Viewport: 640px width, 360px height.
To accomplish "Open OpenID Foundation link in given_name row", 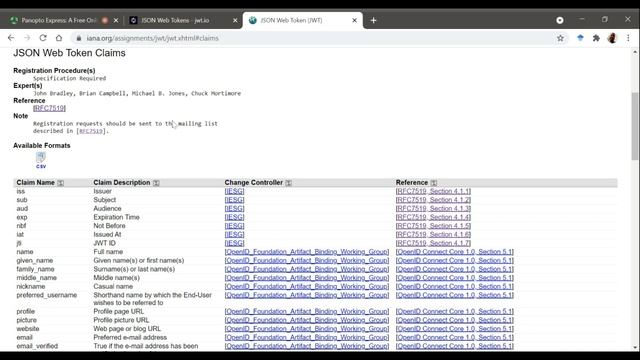I will (x=307, y=260).
